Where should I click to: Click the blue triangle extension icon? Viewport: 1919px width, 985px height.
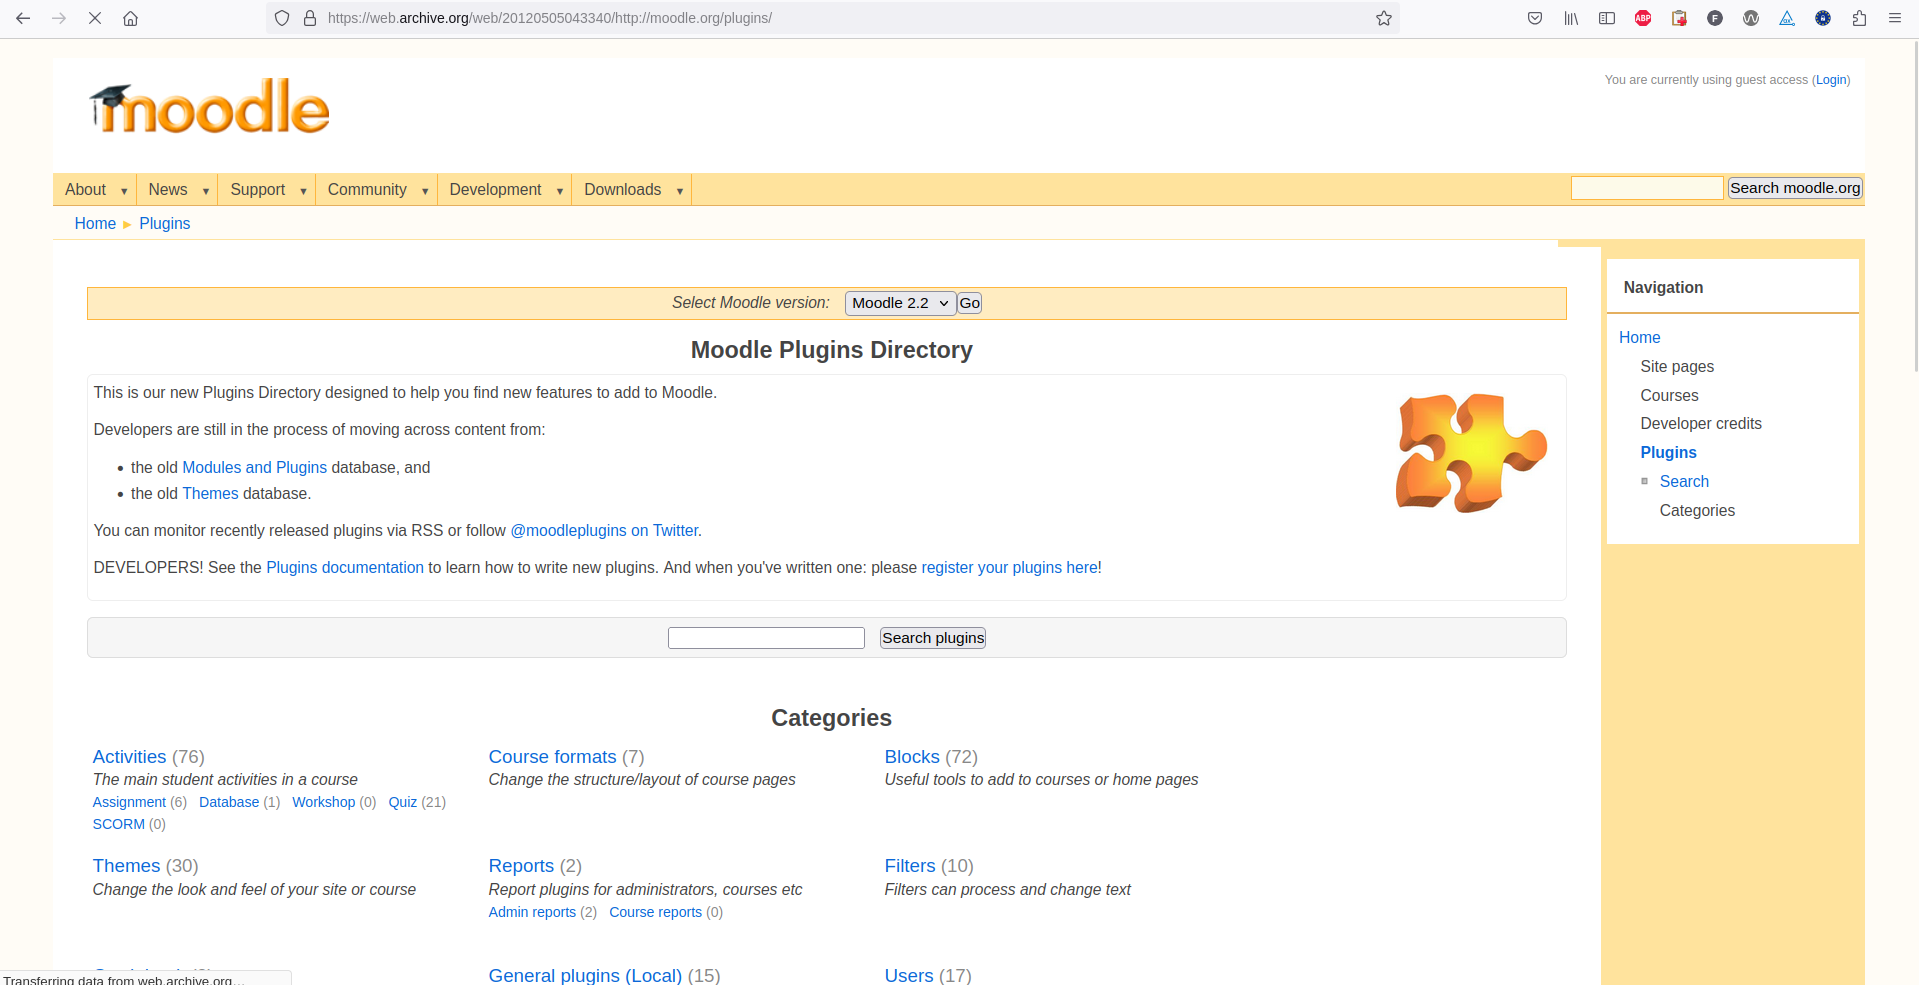pyautogui.click(x=1787, y=18)
